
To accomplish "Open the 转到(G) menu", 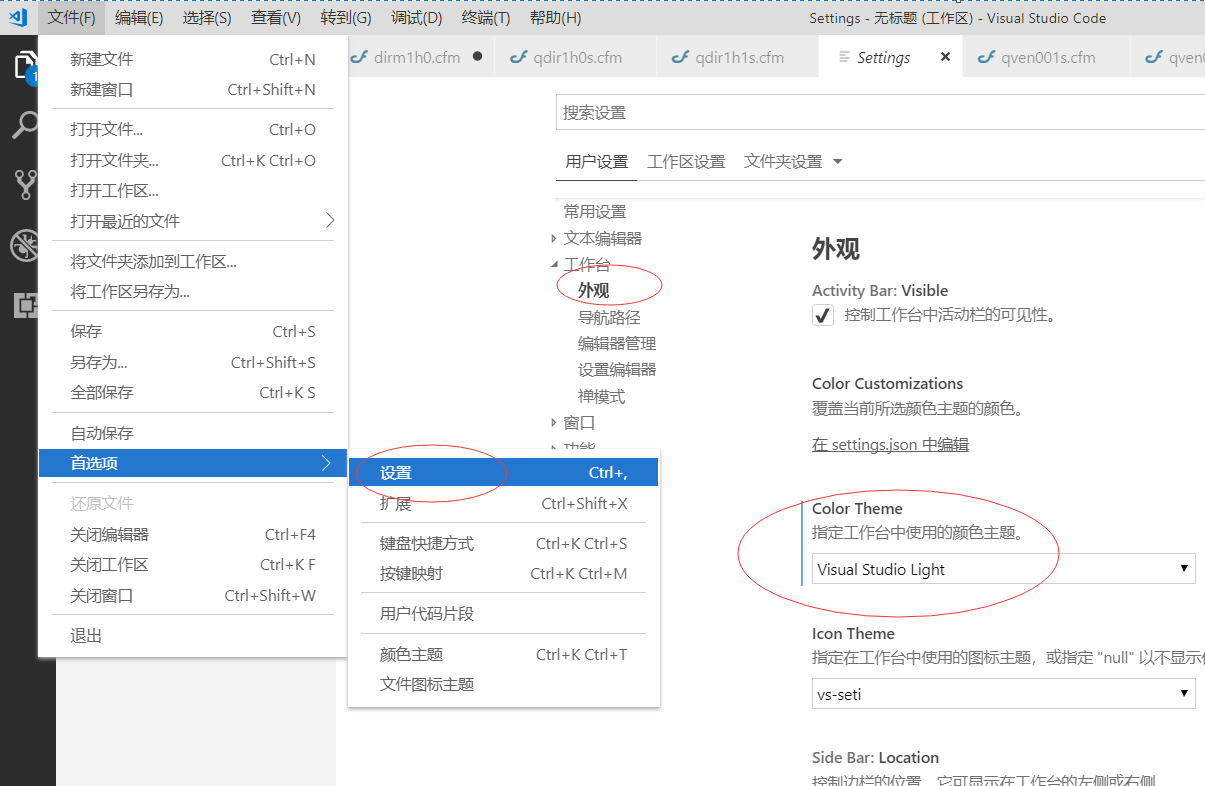I will (x=346, y=17).
